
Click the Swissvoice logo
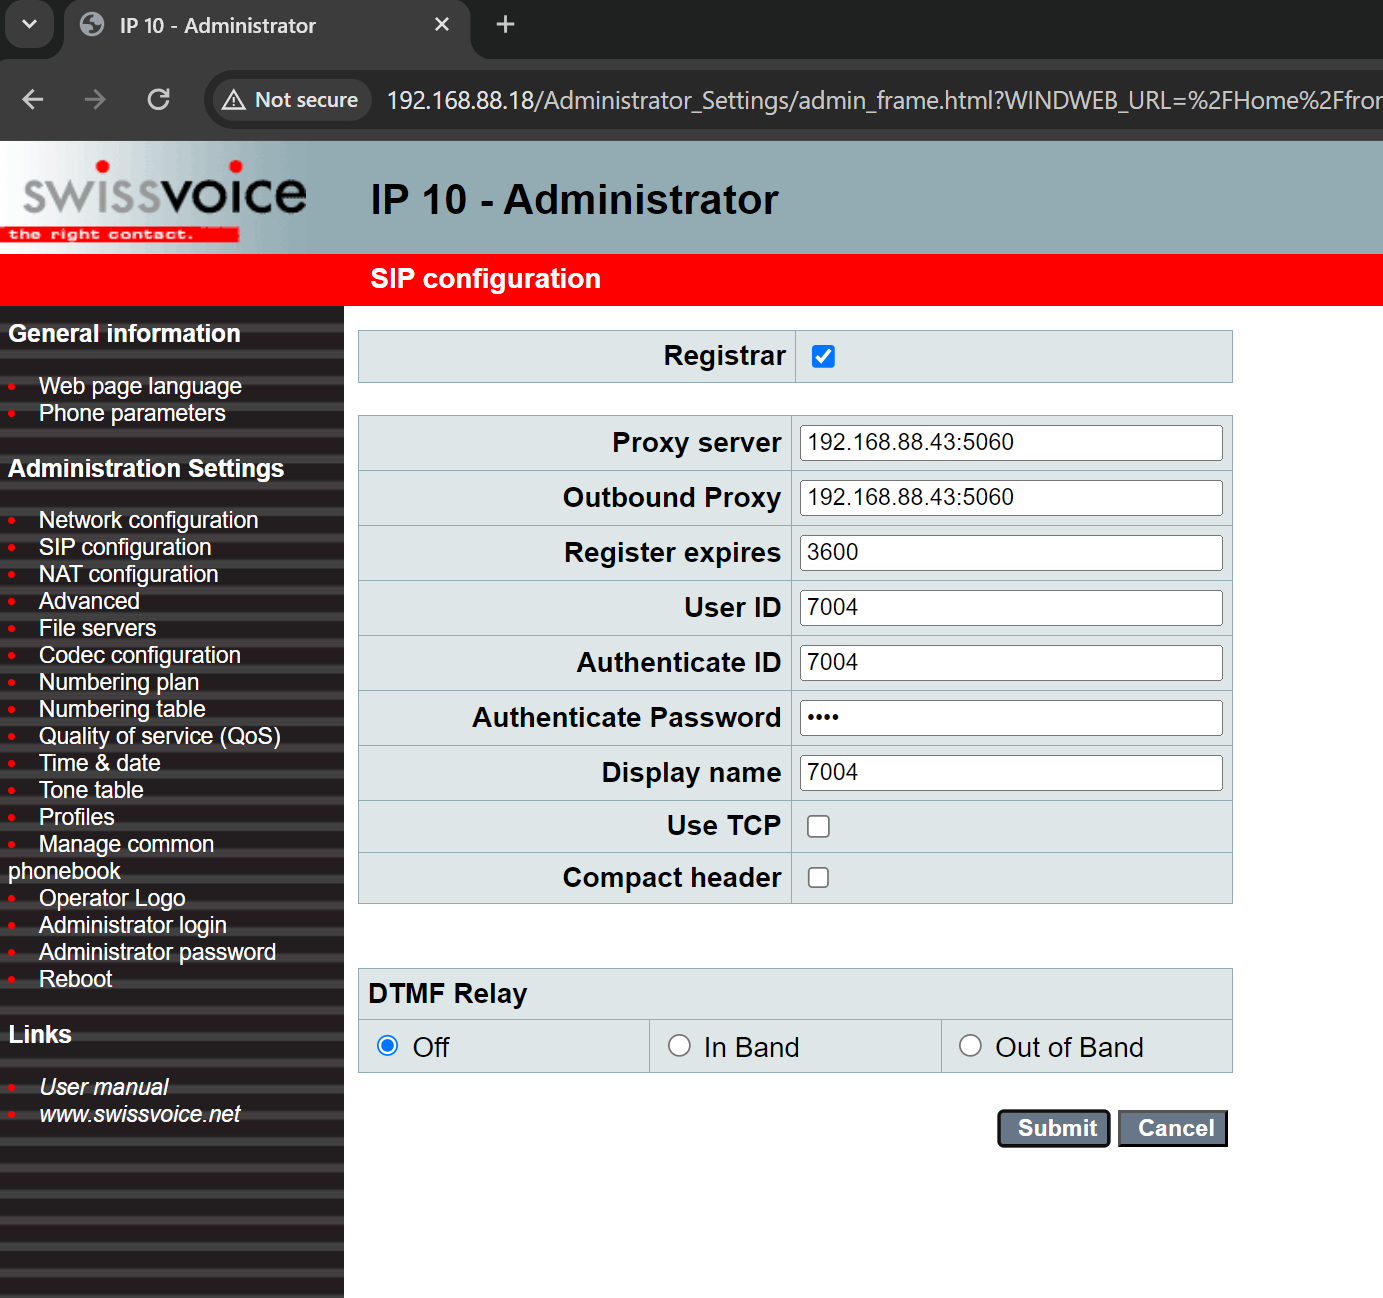click(x=154, y=199)
